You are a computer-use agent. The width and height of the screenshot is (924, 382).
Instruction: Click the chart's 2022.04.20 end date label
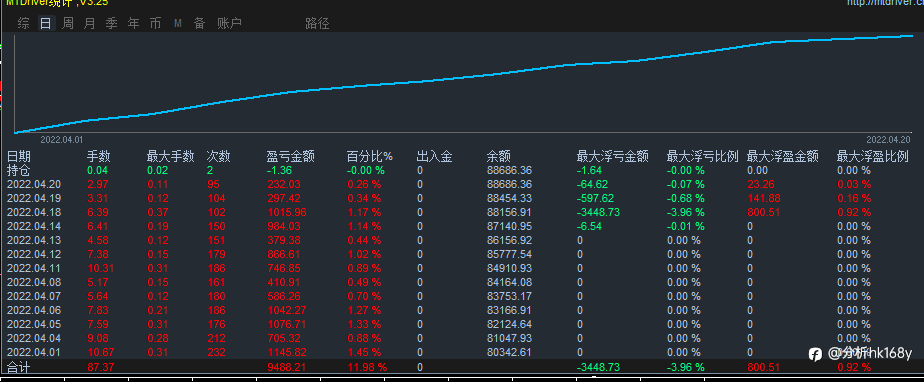coord(888,140)
